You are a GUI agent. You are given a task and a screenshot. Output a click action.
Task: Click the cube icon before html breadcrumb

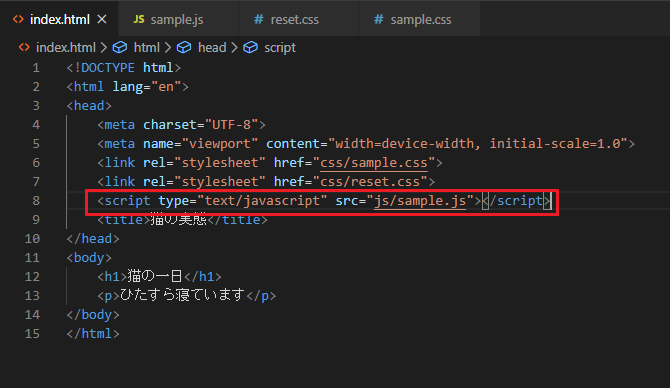[x=120, y=47]
